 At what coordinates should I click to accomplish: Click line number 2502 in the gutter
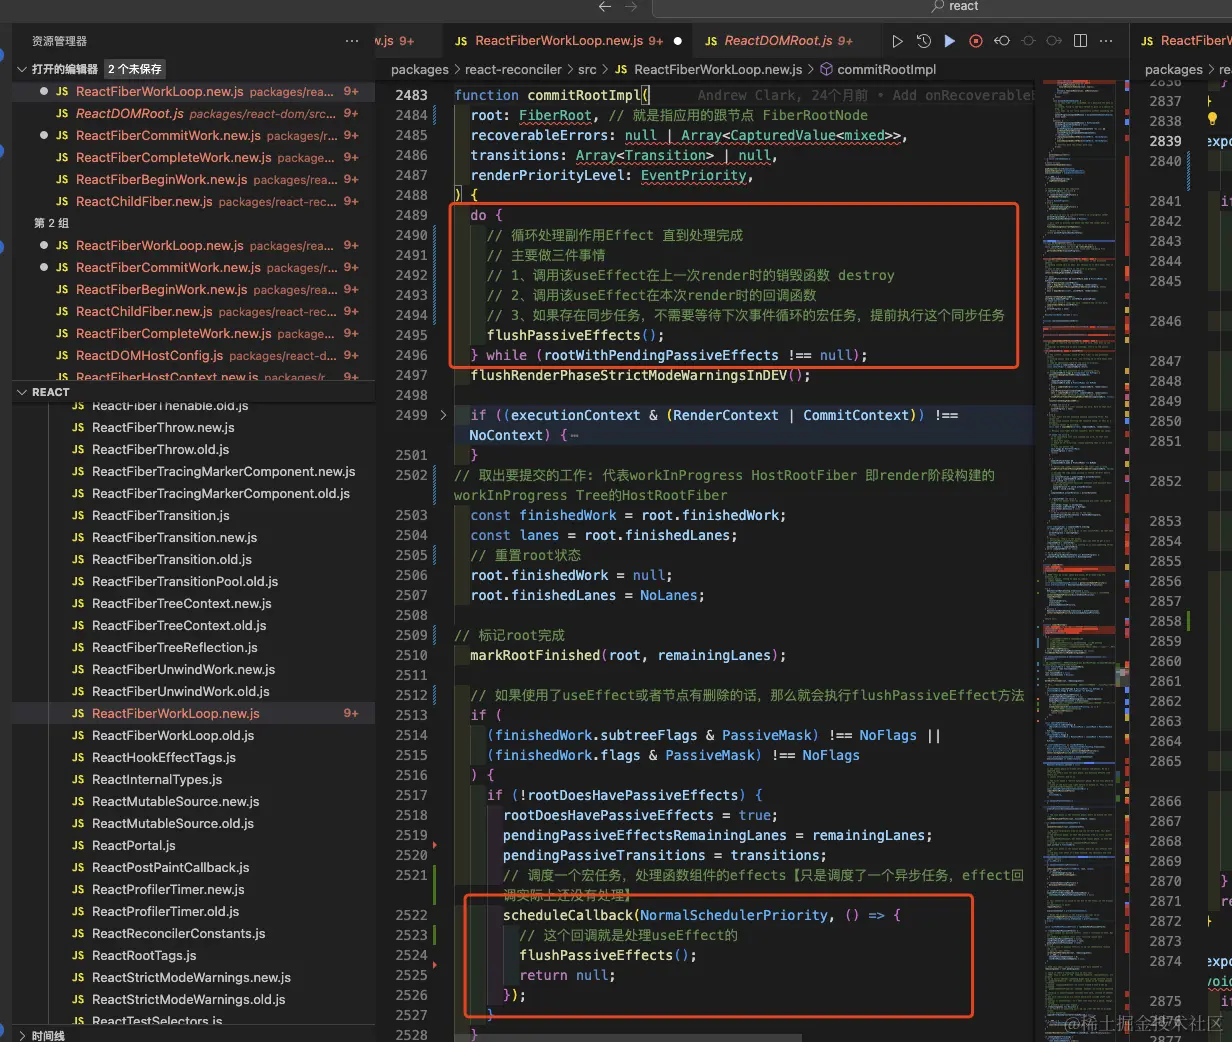pos(411,475)
